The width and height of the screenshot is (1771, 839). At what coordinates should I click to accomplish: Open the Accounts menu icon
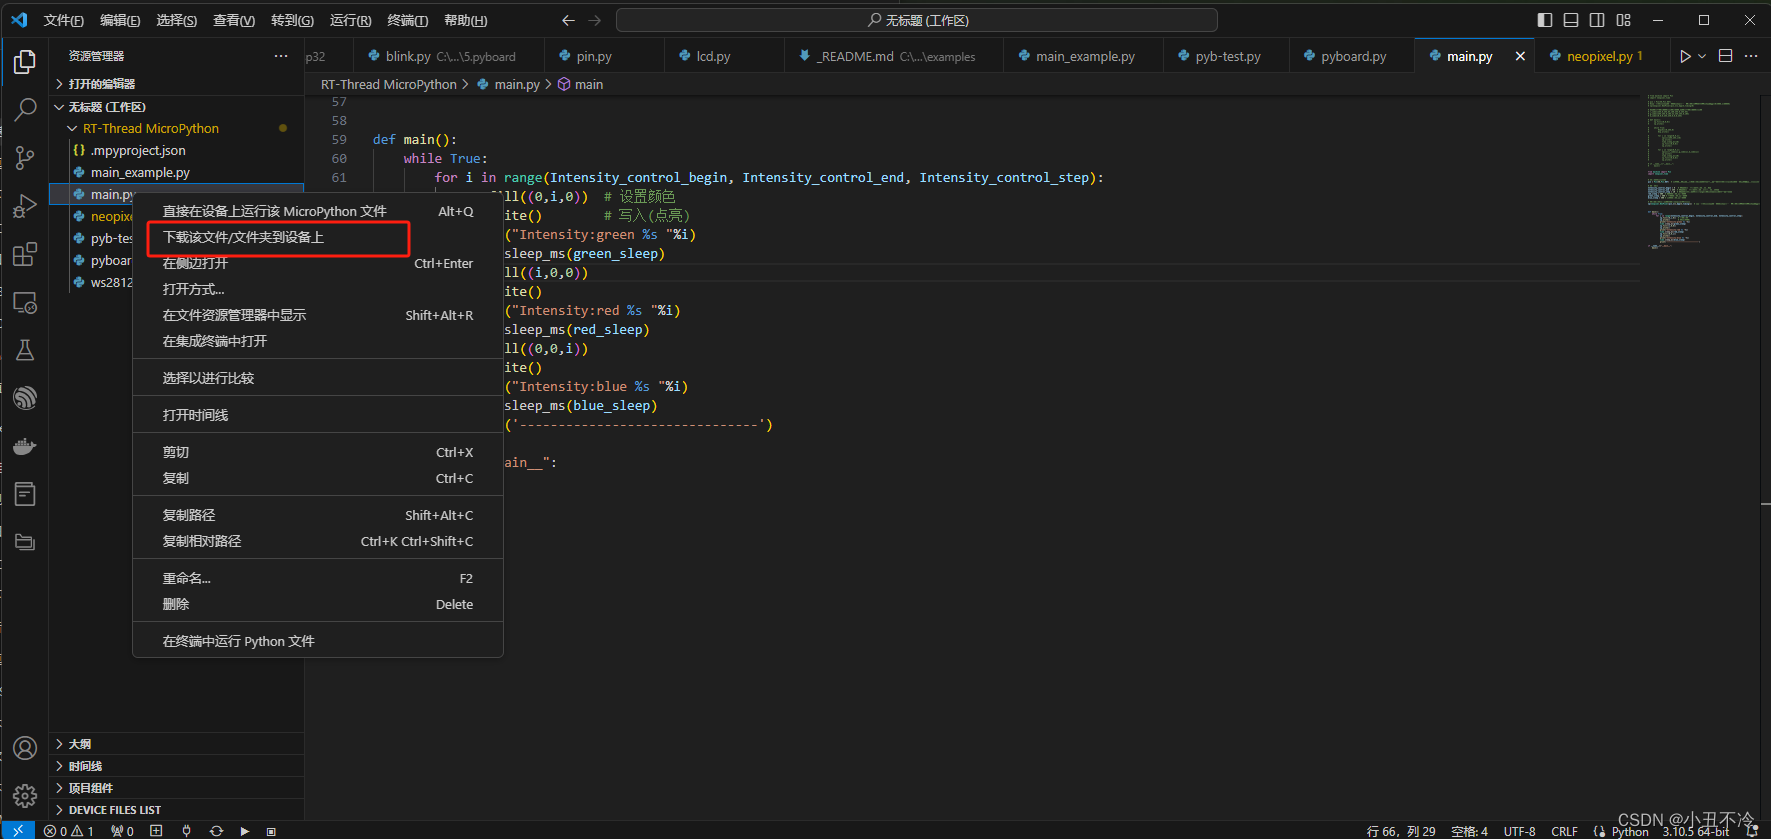(x=25, y=748)
